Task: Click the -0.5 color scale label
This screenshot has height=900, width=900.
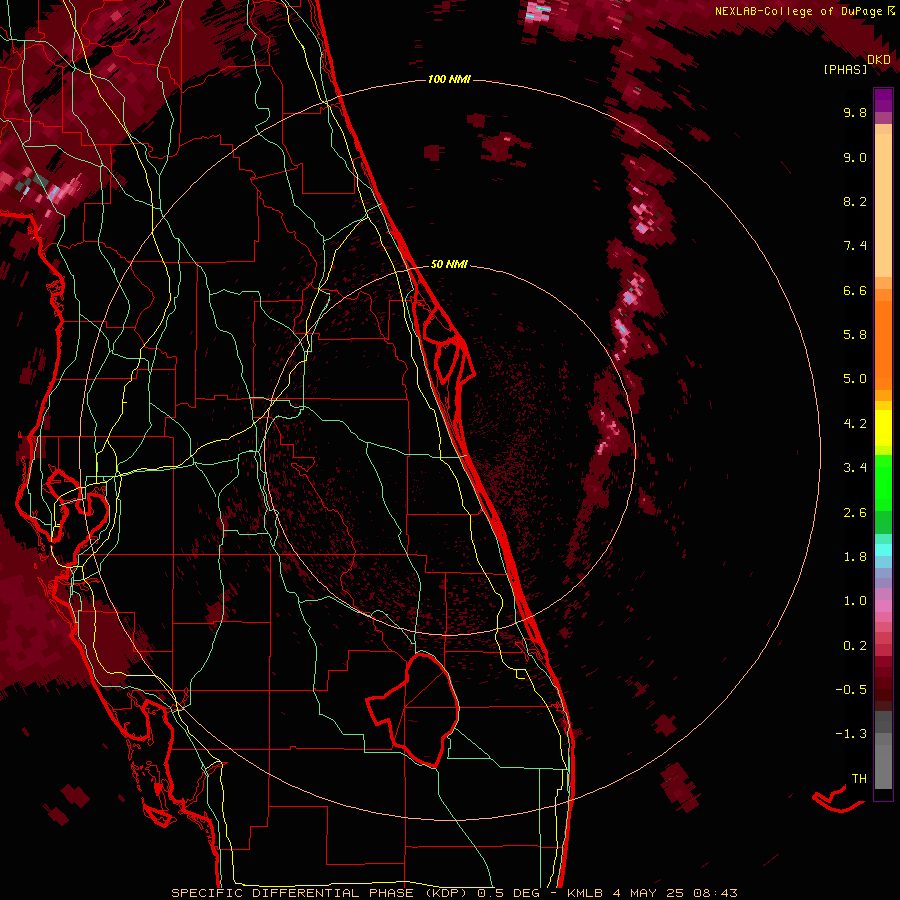Action: [x=851, y=690]
